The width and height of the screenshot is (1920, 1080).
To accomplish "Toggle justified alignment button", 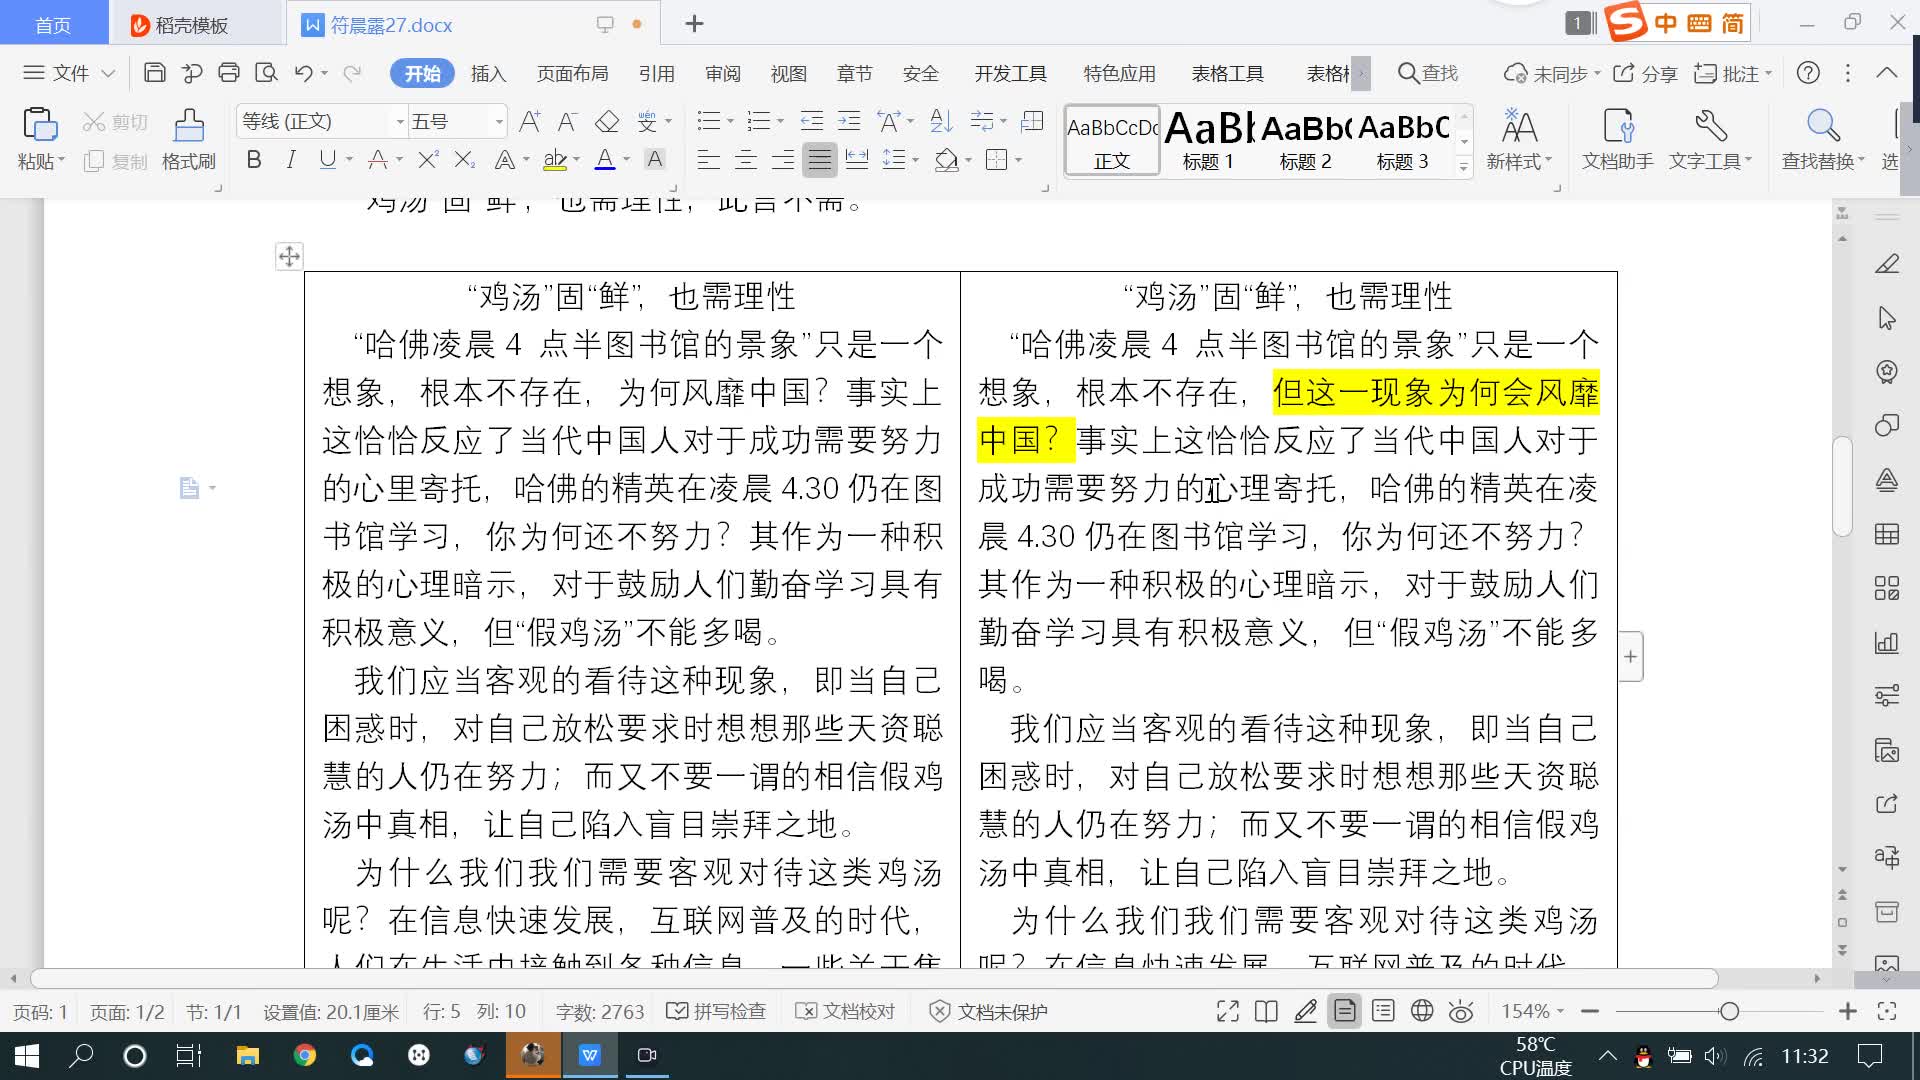I will click(820, 160).
